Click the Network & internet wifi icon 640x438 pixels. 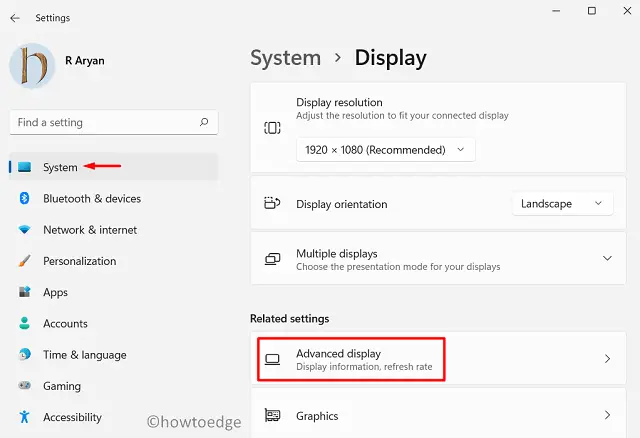[25, 230]
